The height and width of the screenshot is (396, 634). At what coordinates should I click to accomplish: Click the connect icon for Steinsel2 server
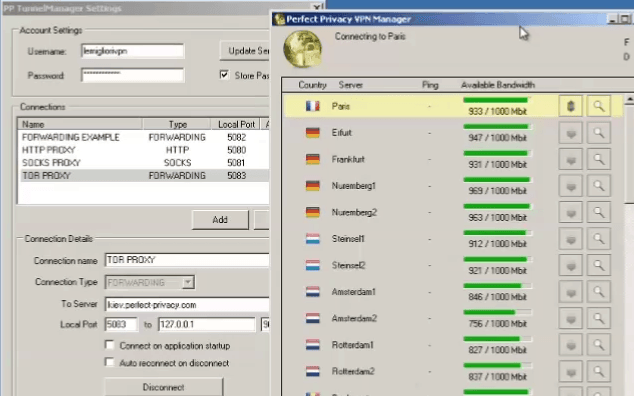(x=571, y=266)
